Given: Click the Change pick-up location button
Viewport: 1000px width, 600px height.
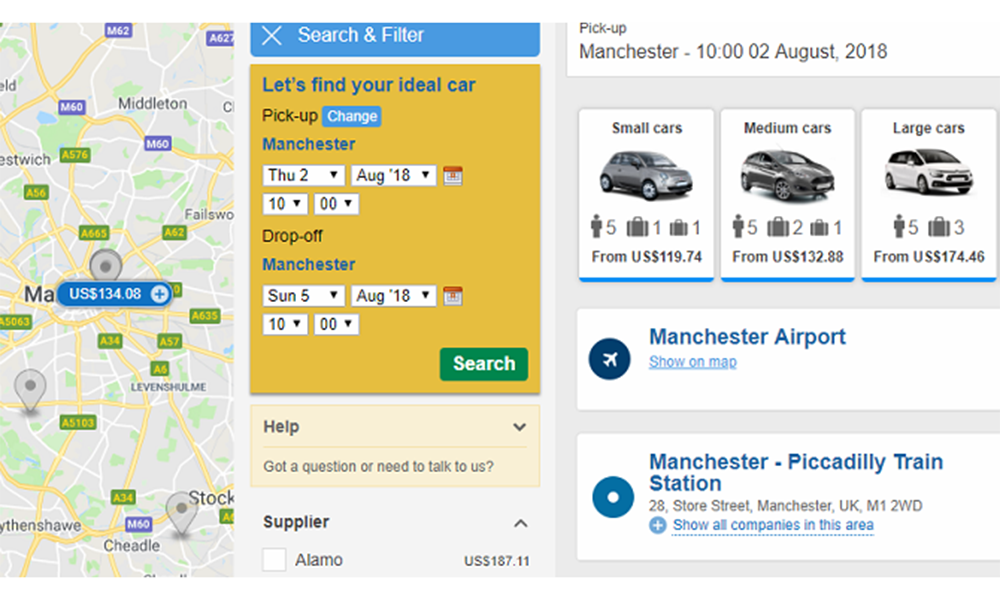Looking at the screenshot, I should [x=352, y=116].
